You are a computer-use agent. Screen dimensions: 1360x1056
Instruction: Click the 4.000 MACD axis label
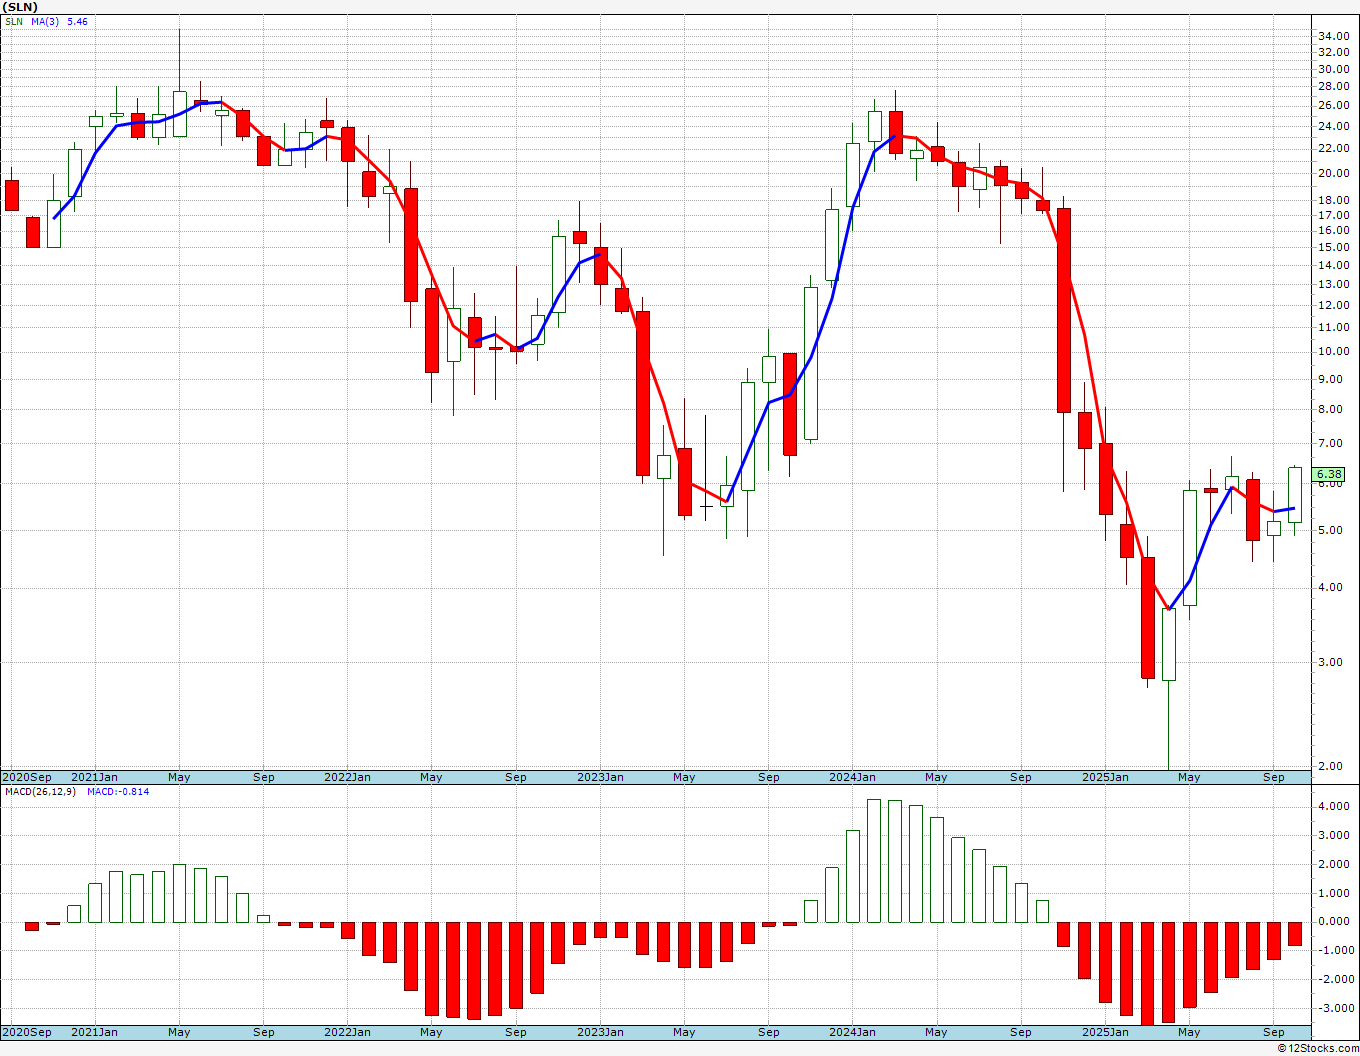tap(1335, 807)
